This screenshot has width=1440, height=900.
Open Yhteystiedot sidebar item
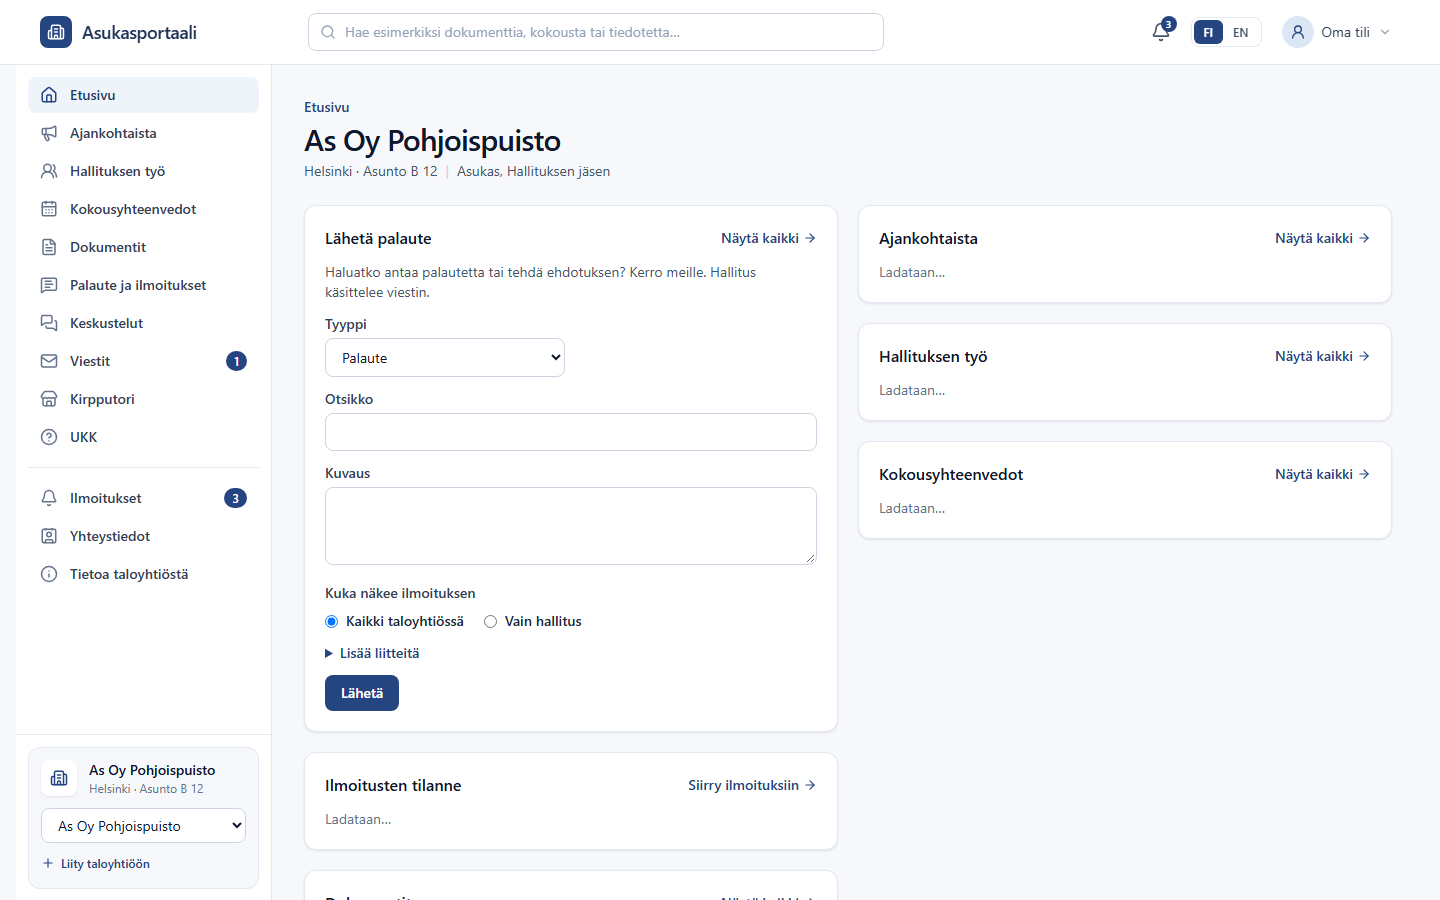pyautogui.click(x=143, y=536)
